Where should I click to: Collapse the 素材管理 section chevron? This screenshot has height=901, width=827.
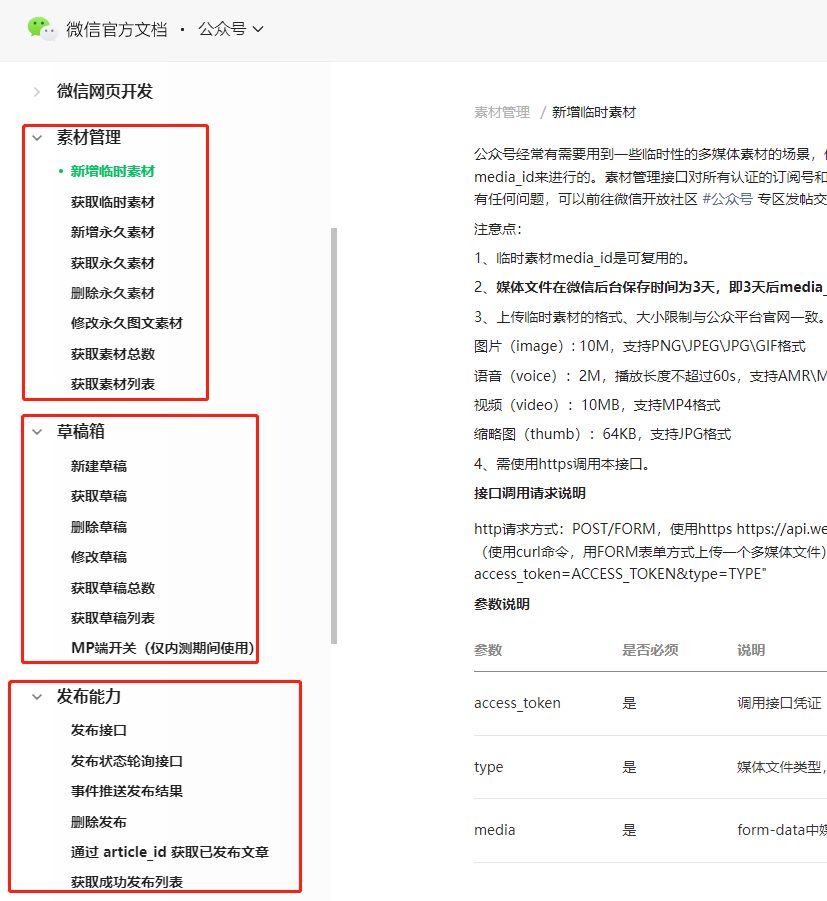point(37,138)
